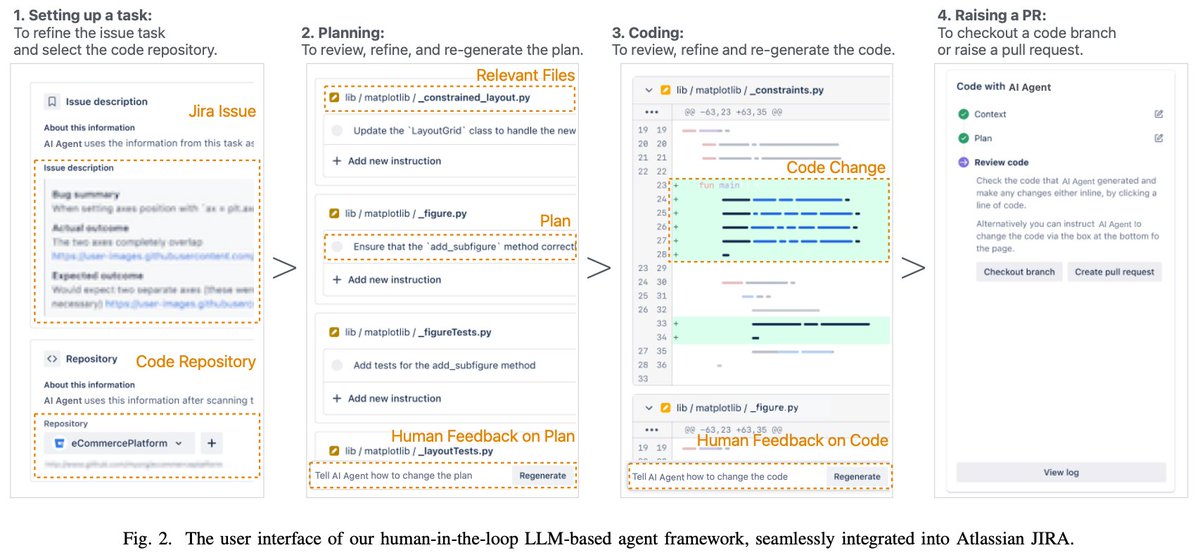Click the file icon for _constraints.py diff
This screenshot has width=1200, height=555.
[x=665, y=90]
